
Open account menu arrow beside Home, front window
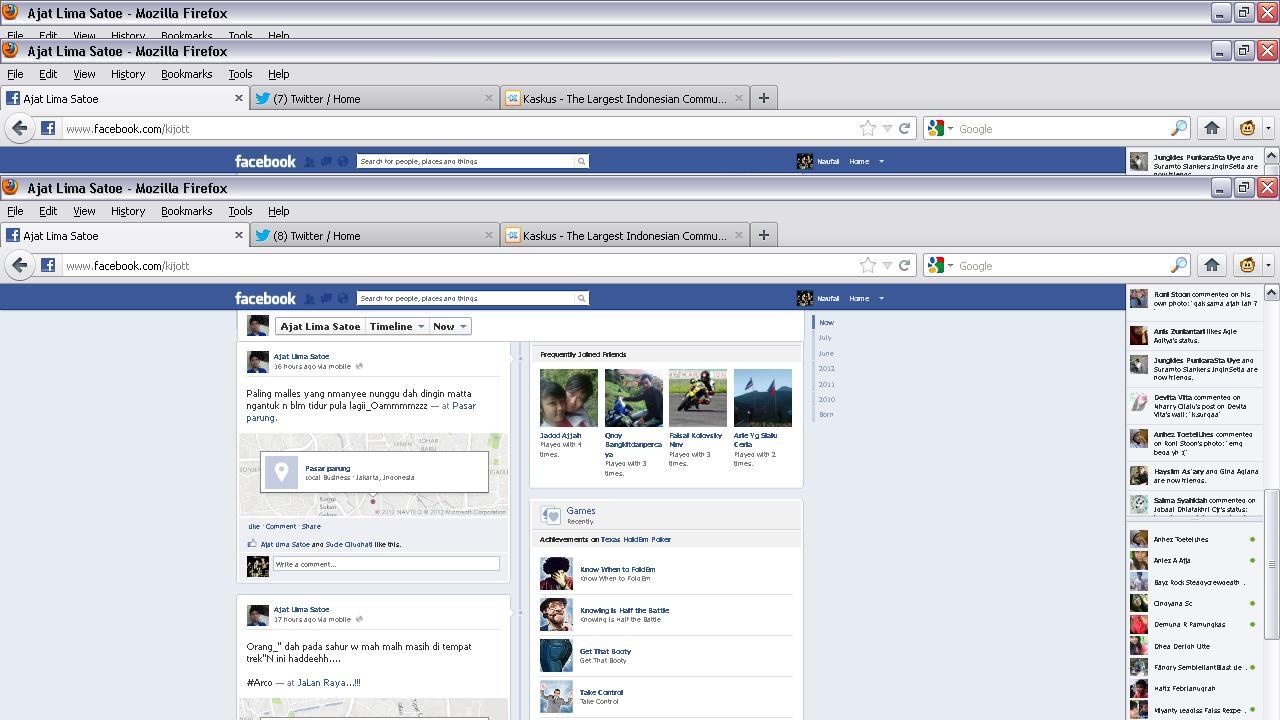(881, 298)
